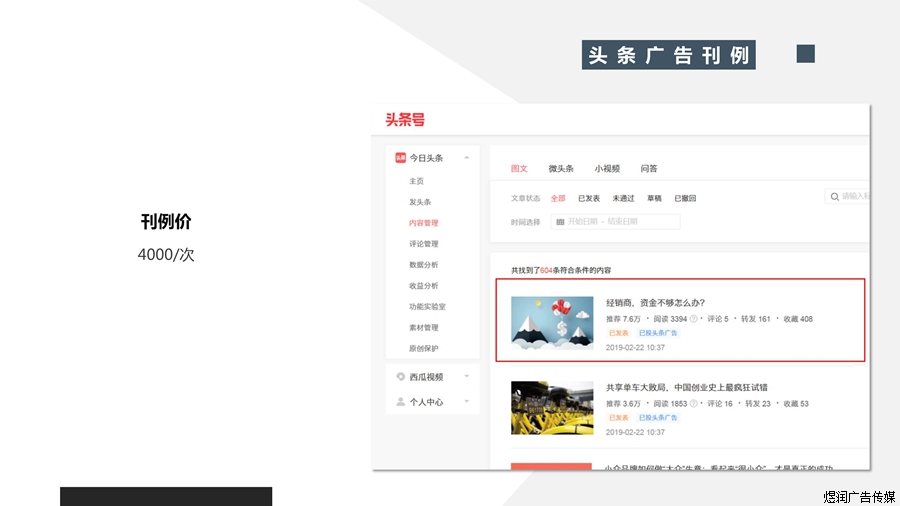The height and width of the screenshot is (506, 900).
Task: Click the 4000/次 price text
Action: (x=166, y=255)
